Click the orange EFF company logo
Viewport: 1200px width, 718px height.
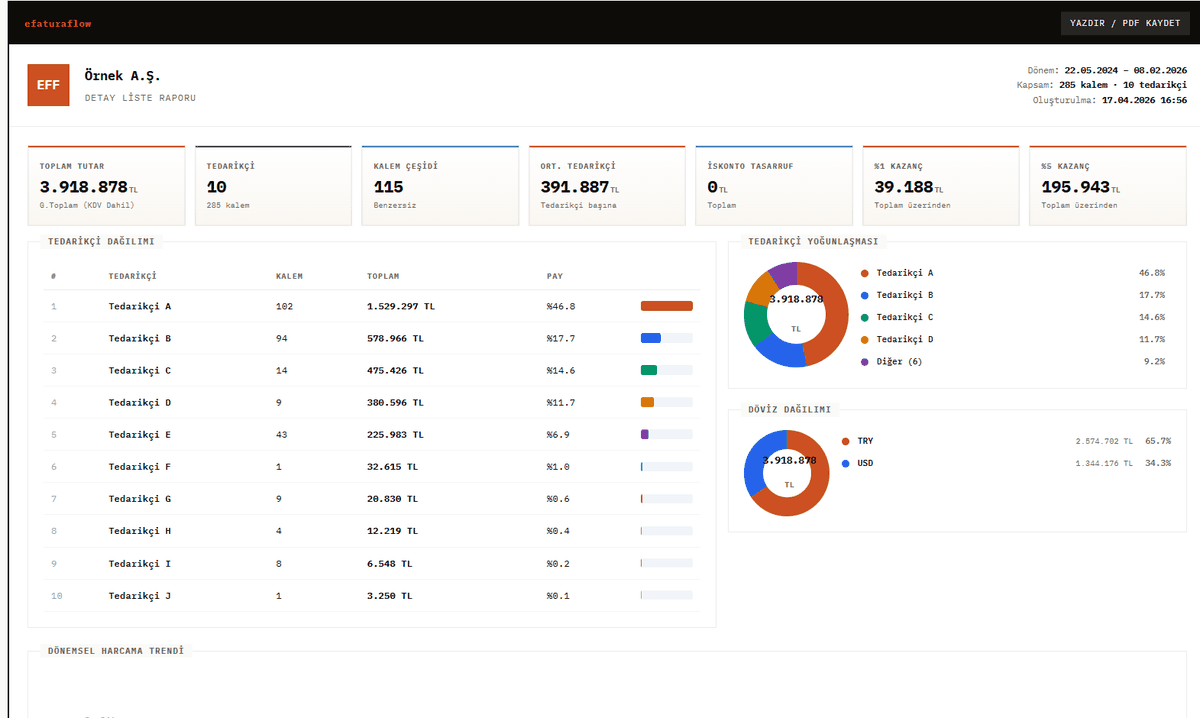tap(48, 85)
